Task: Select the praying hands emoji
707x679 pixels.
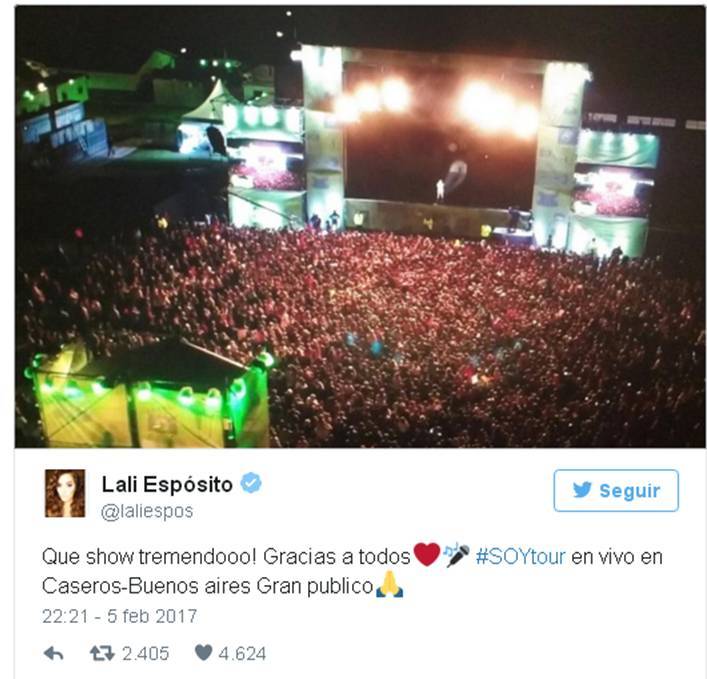Action: pos(389,584)
